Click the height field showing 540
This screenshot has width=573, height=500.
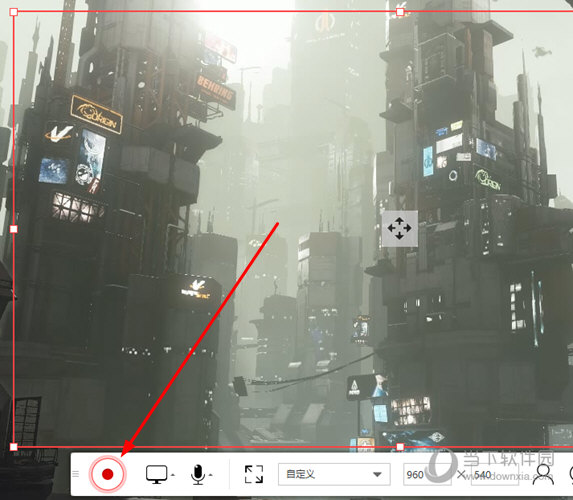pos(495,474)
